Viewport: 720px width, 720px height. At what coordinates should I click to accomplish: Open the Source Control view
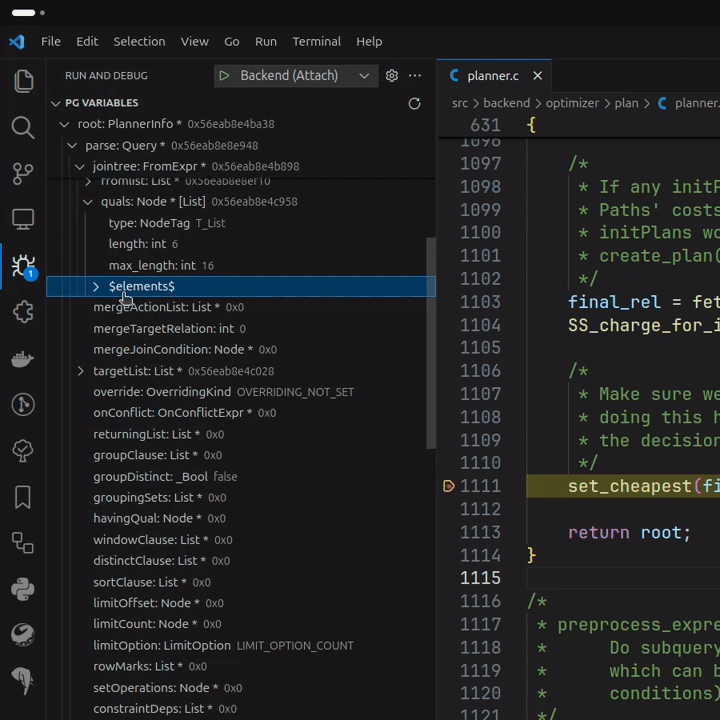click(x=23, y=173)
